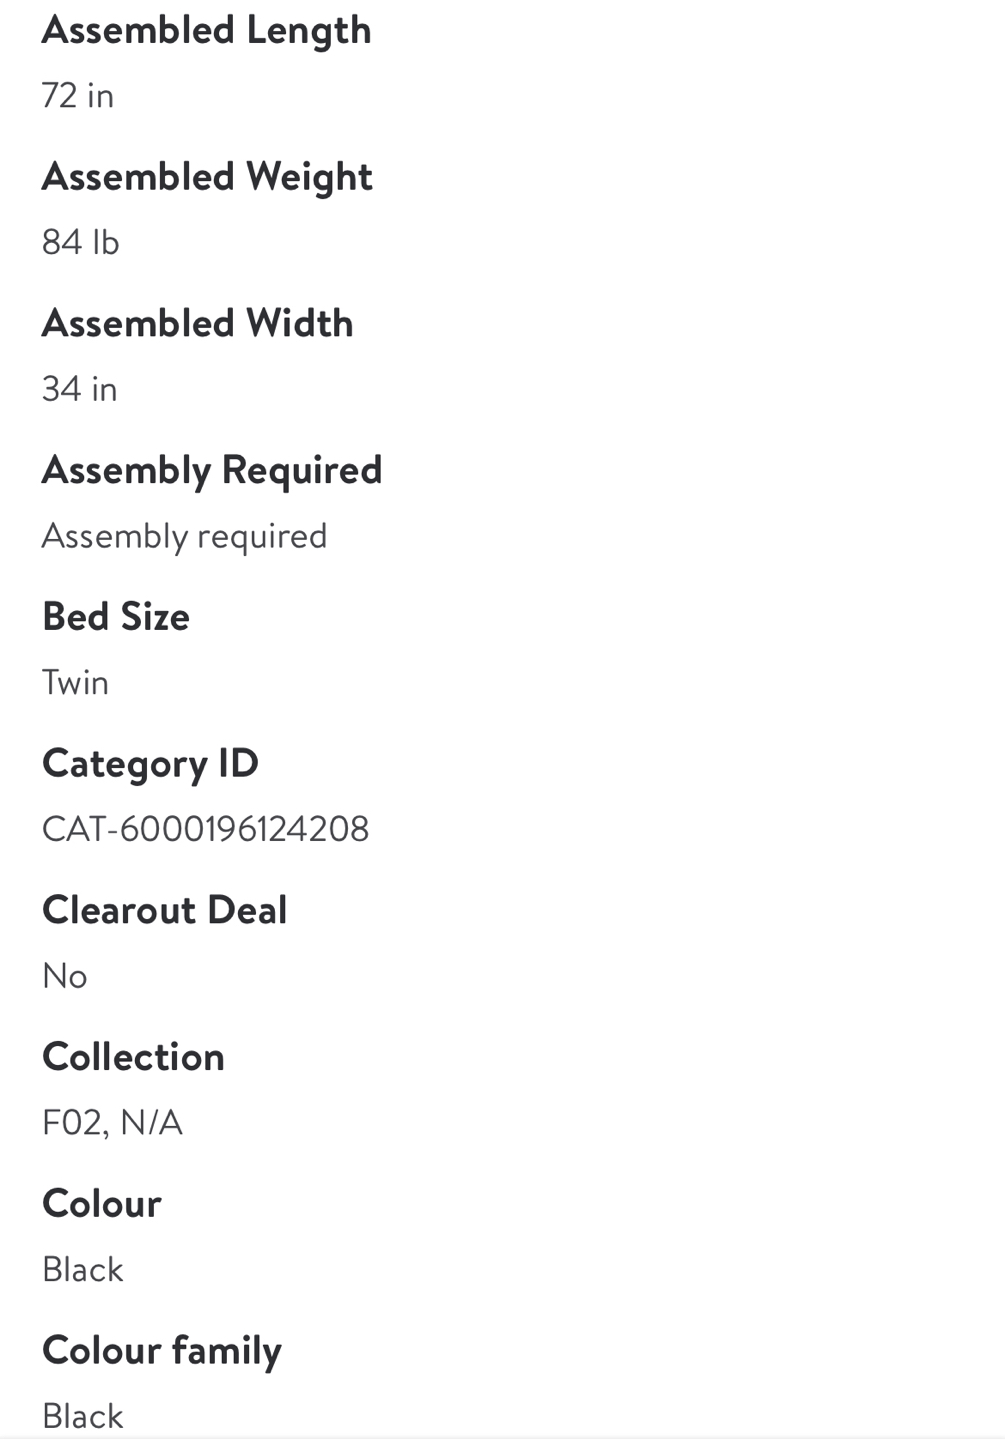Click the CAT-6000196124208 category code
Image resolution: width=1005 pixels, height=1440 pixels.
[x=206, y=829]
